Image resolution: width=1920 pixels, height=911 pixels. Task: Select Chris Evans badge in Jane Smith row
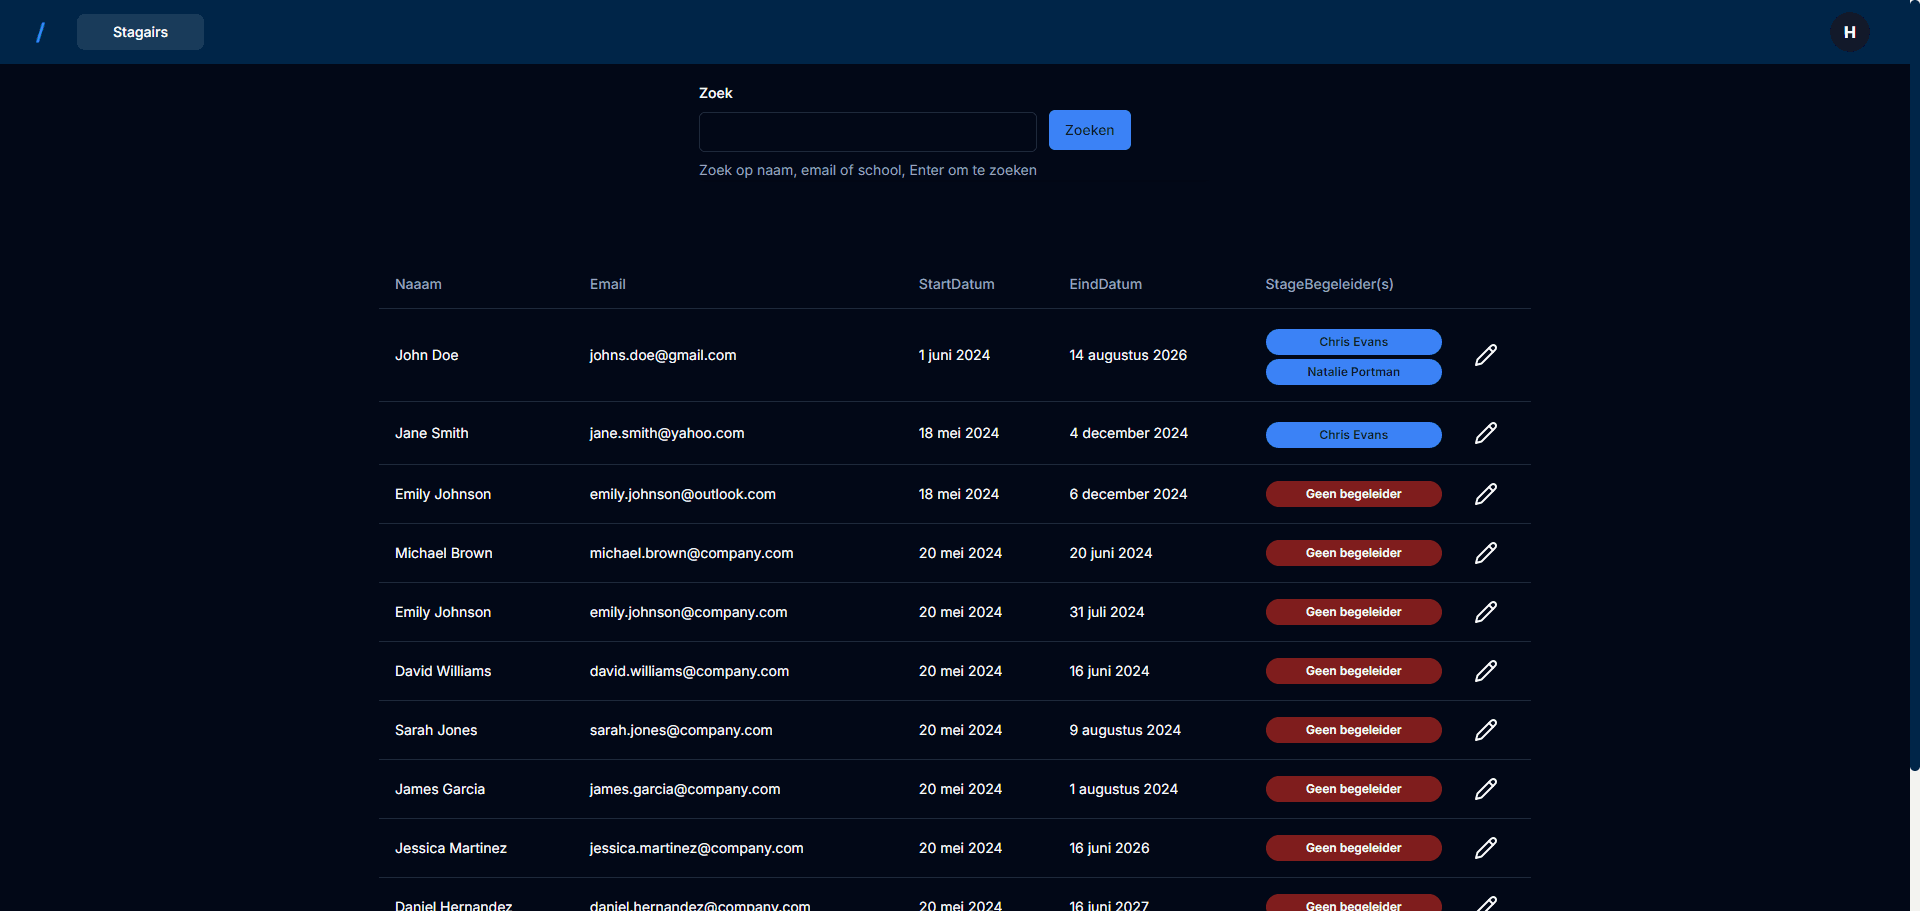click(x=1353, y=435)
